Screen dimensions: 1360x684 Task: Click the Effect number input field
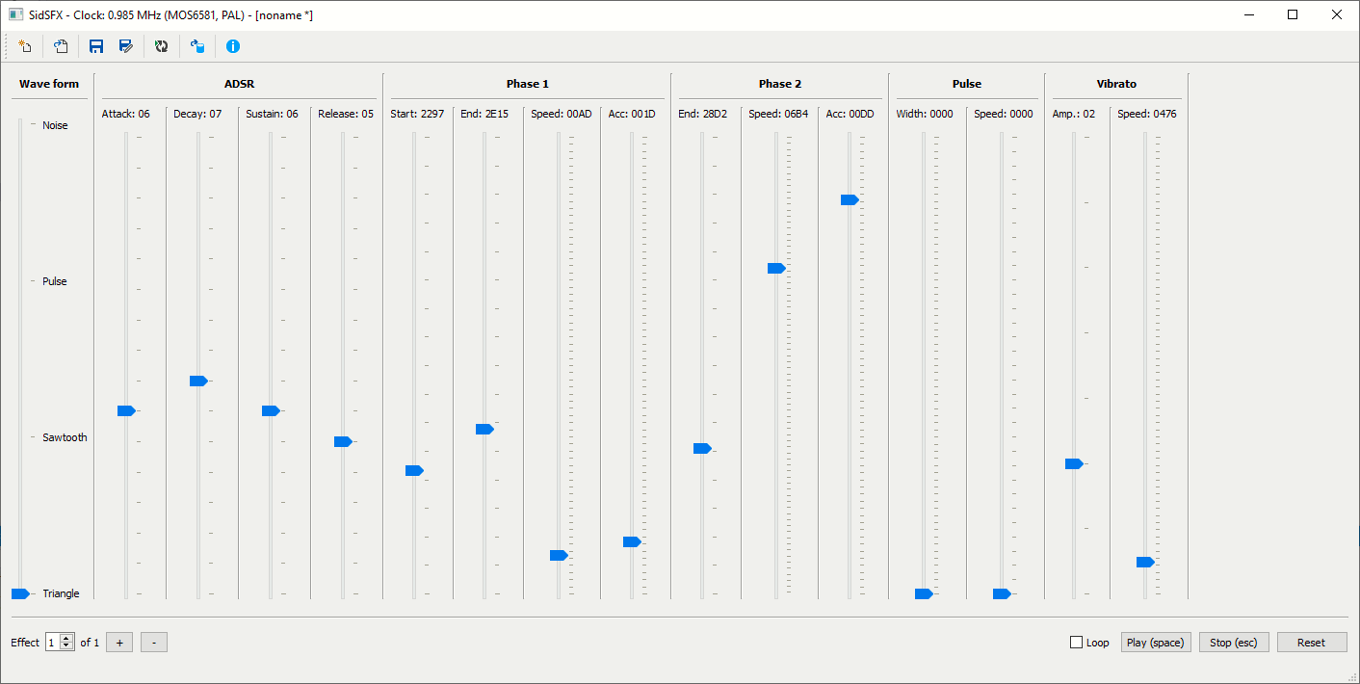pos(53,642)
